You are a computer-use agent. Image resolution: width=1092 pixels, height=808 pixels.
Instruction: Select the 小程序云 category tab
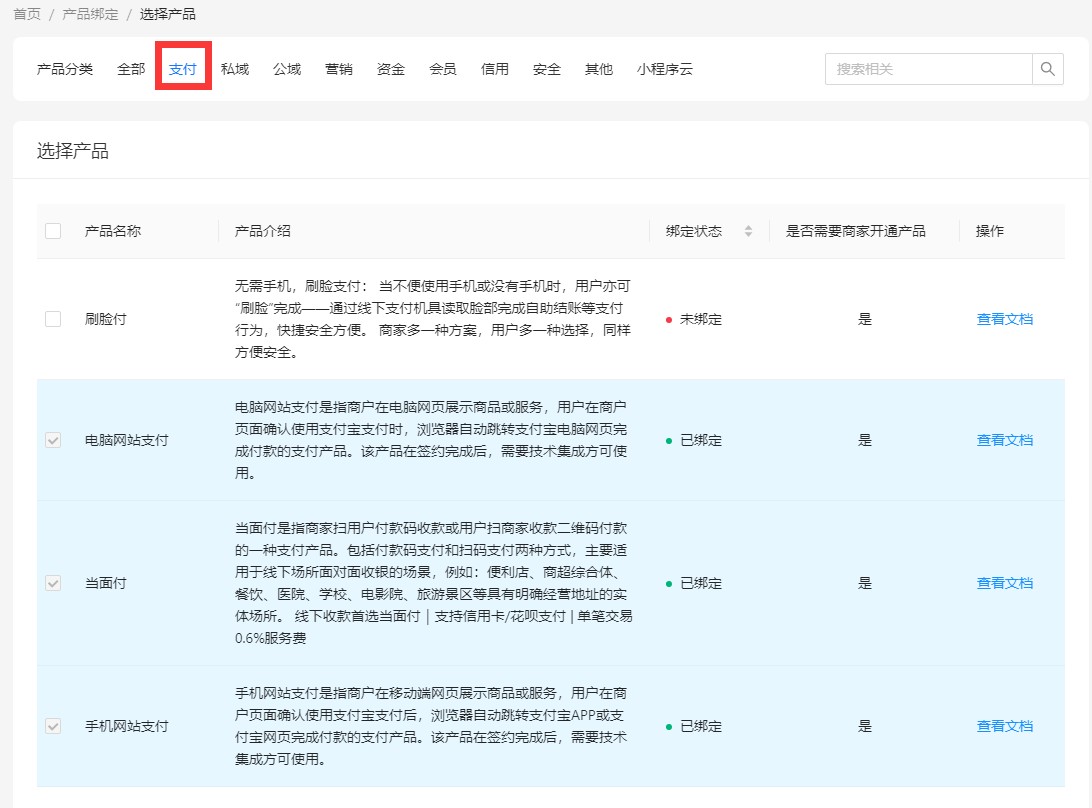pyautogui.click(x=664, y=69)
